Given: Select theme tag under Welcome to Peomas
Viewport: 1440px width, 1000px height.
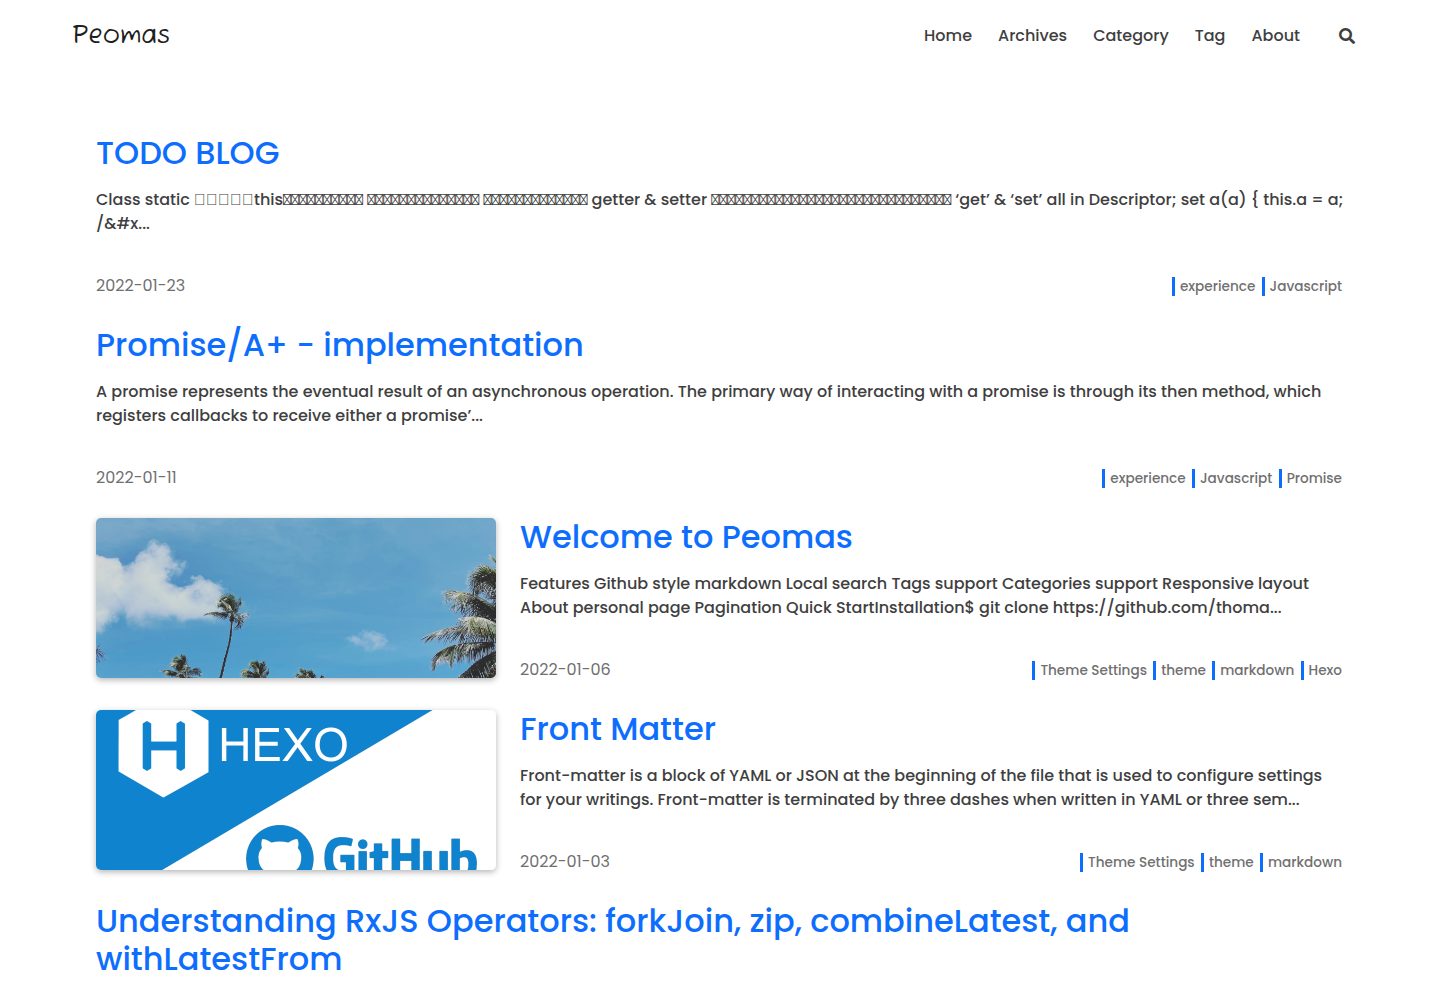Looking at the screenshot, I should coord(1182,670).
